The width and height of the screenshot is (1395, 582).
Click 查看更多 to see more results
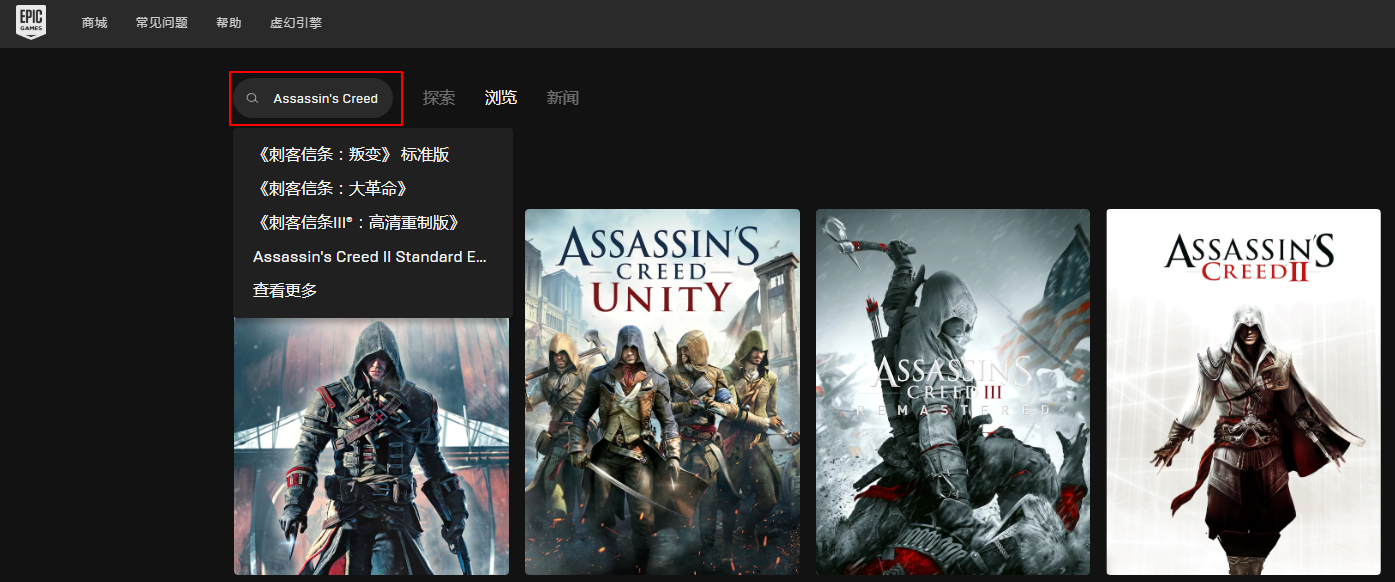point(285,291)
